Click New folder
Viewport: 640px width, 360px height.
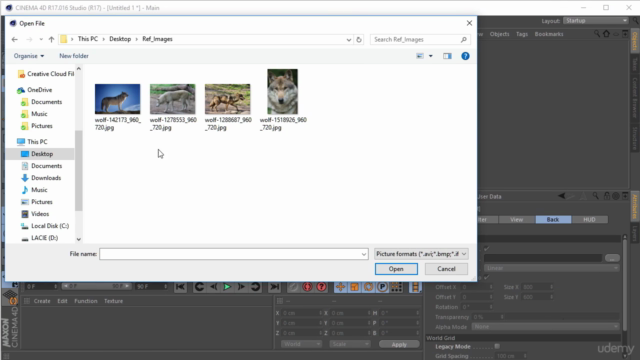tap(74, 56)
